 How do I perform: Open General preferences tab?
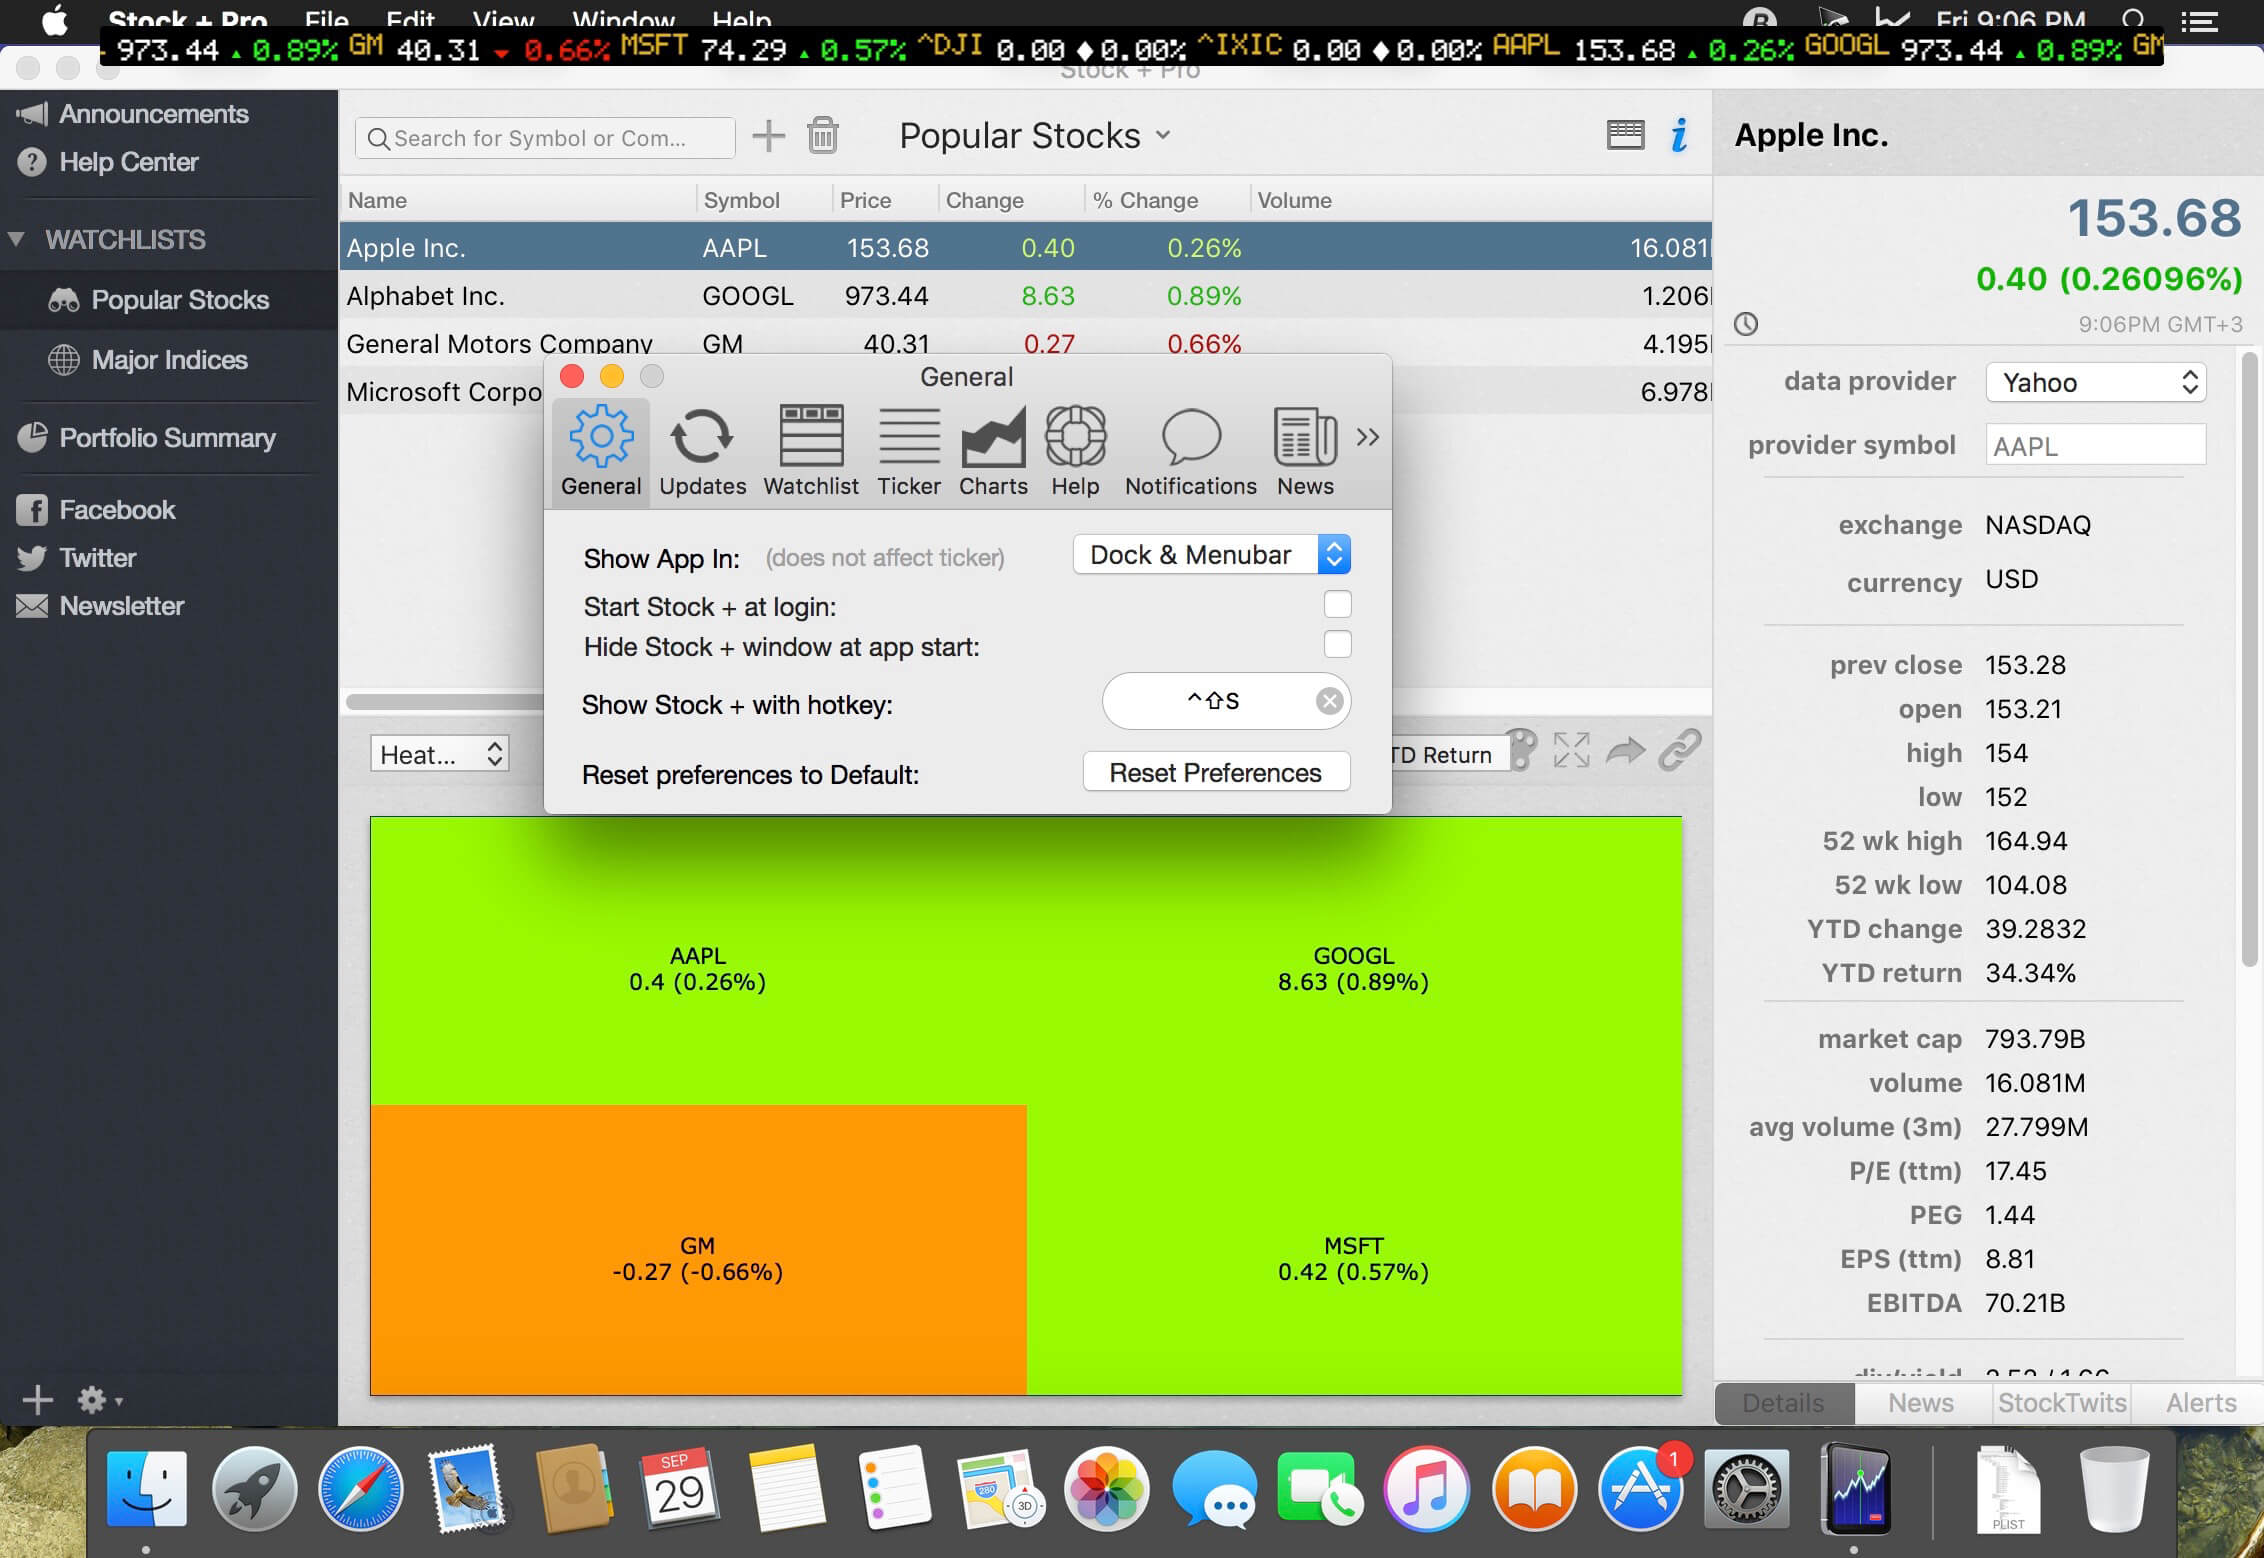601,451
